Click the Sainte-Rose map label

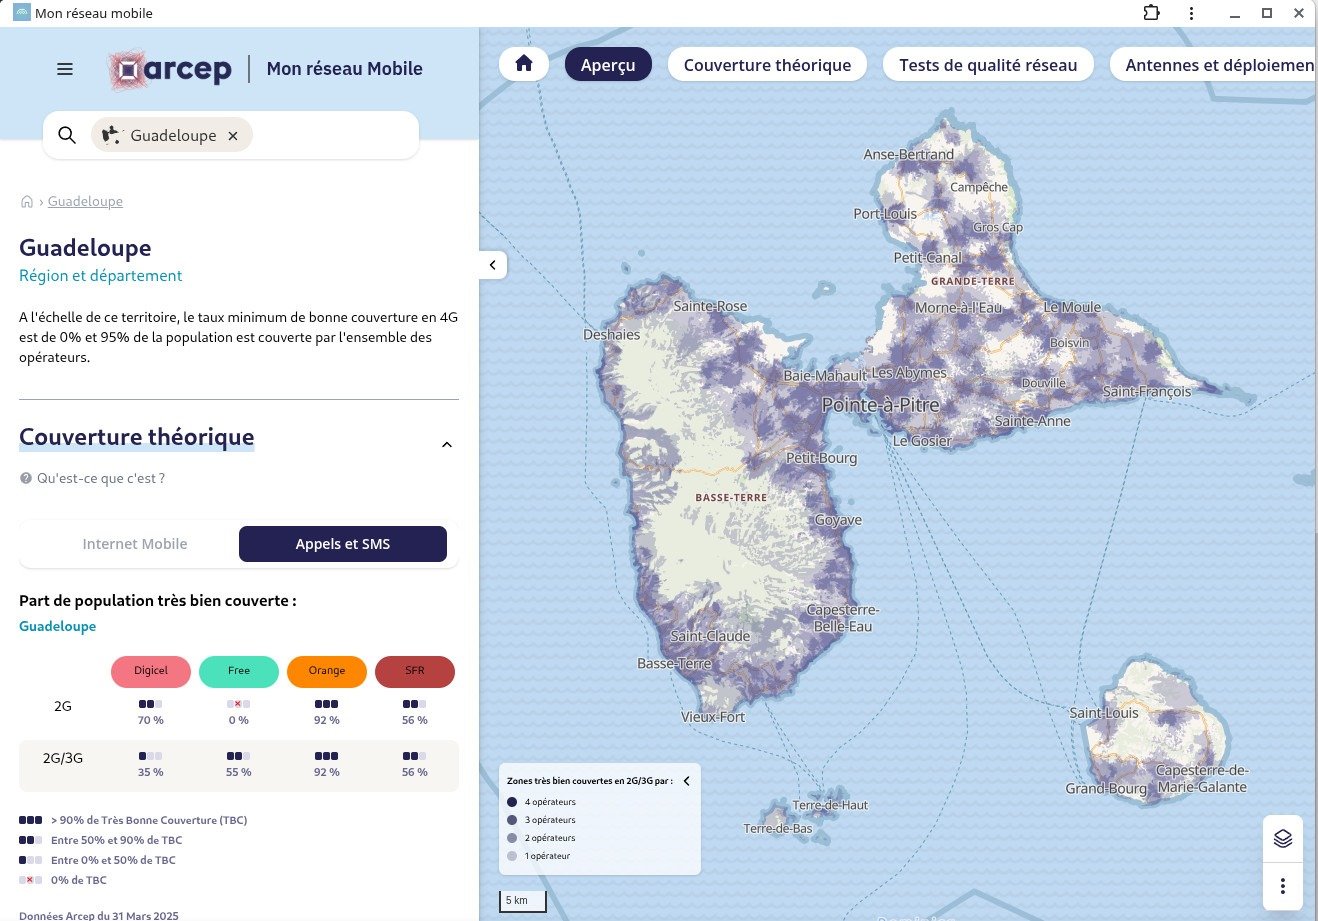pos(710,306)
